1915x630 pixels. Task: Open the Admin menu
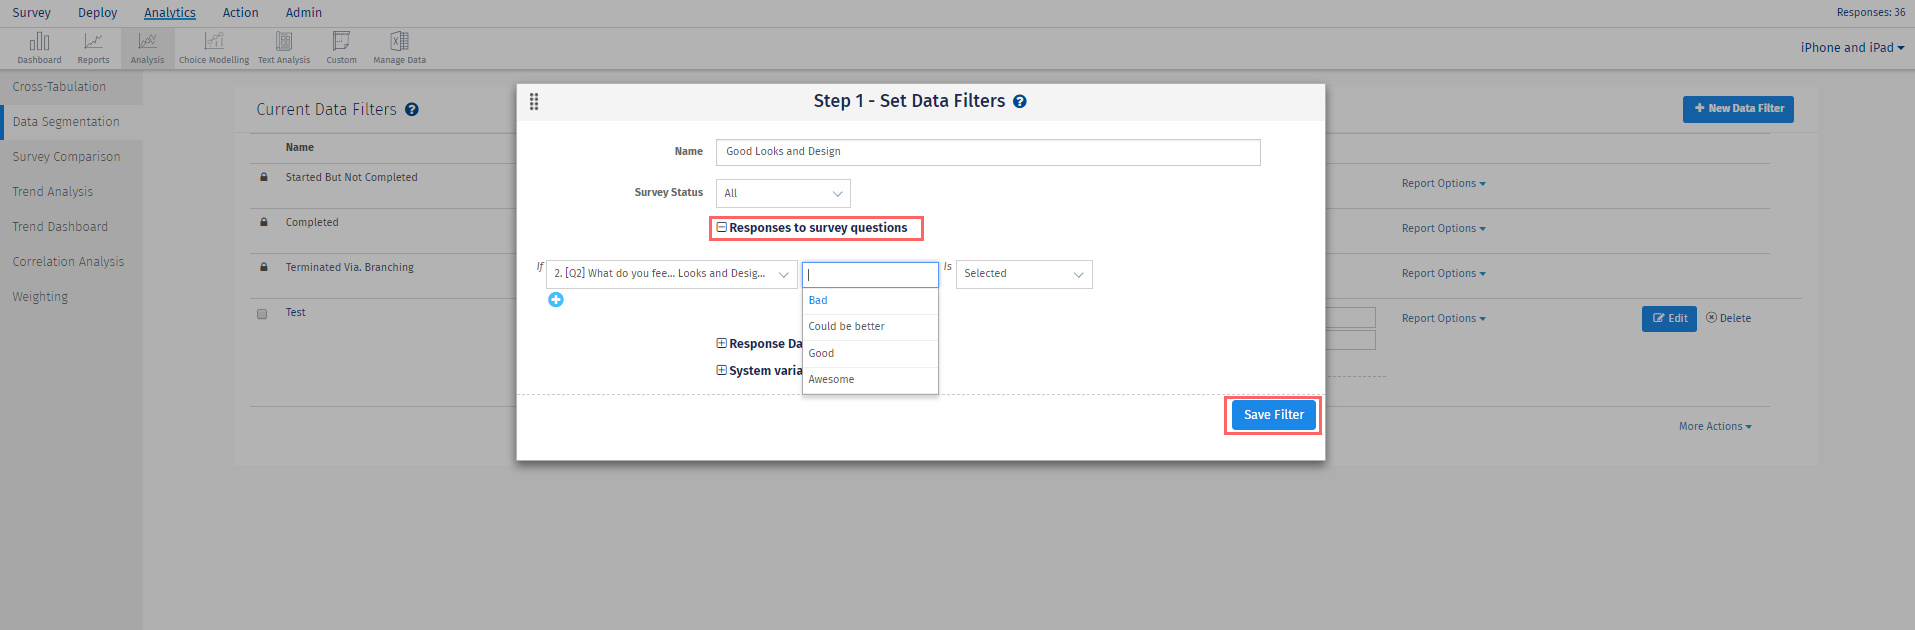click(304, 13)
